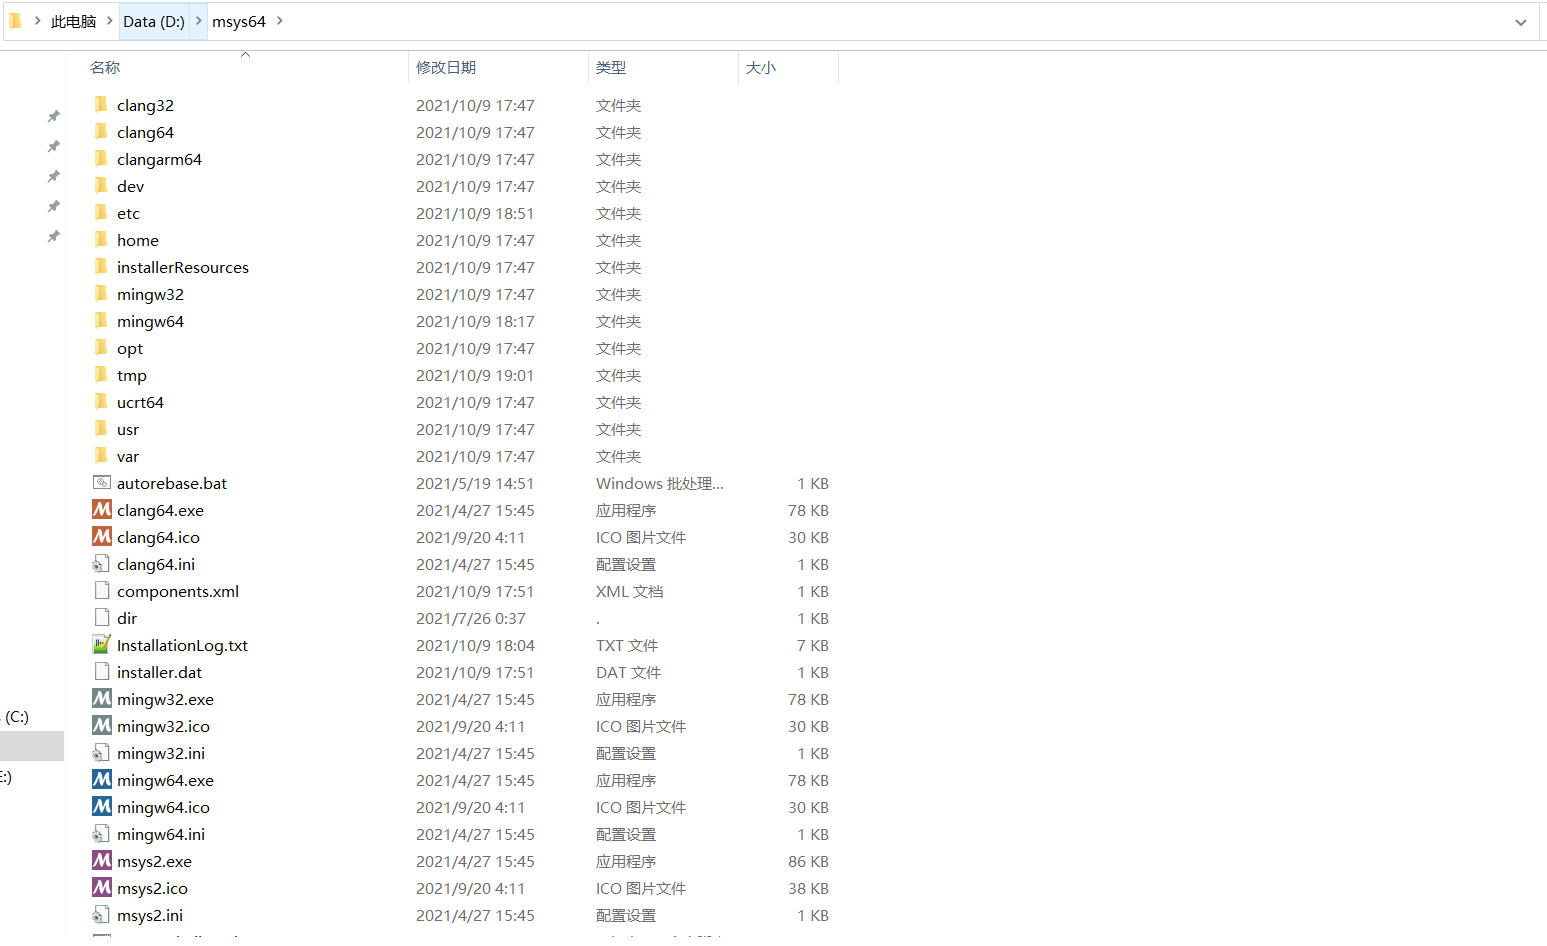
Task: Click the XML 文档 type cell
Action: (x=630, y=591)
